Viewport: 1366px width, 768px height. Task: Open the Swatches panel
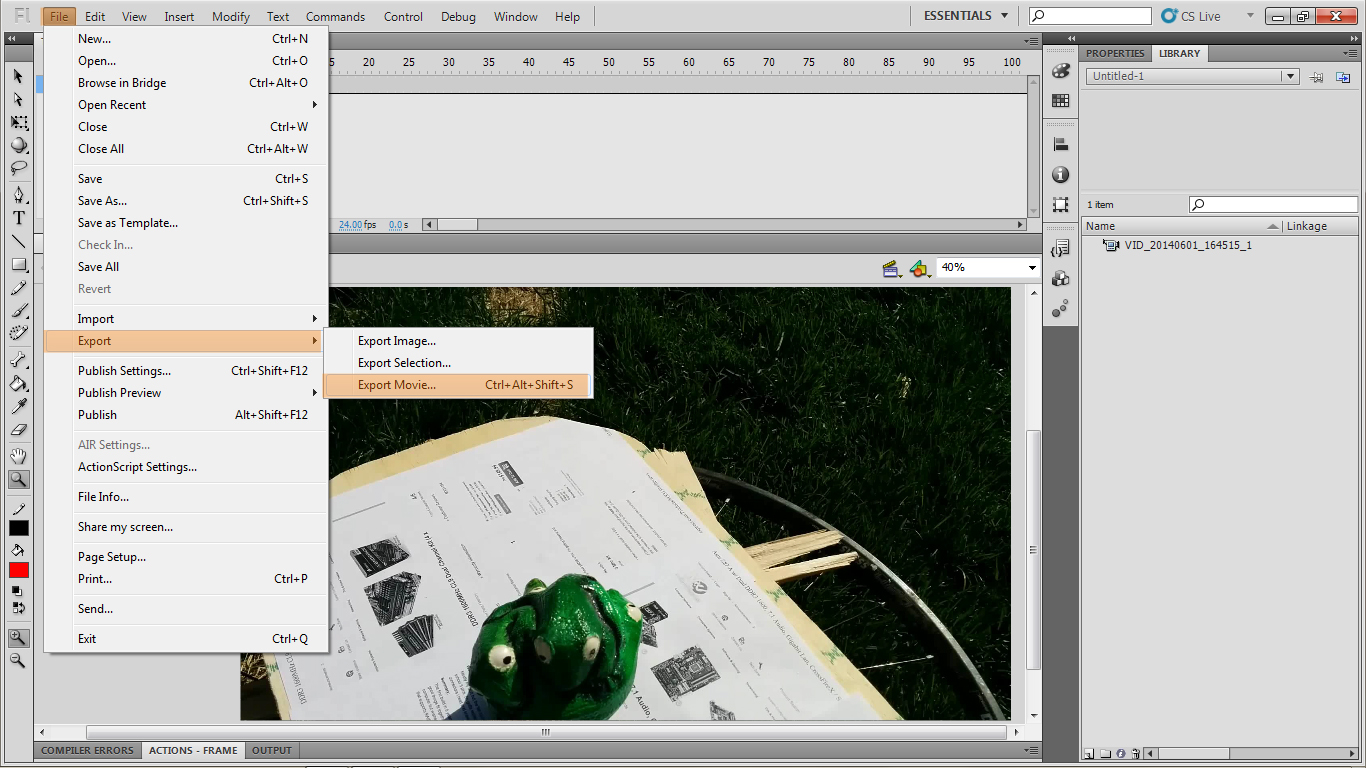click(x=1060, y=100)
